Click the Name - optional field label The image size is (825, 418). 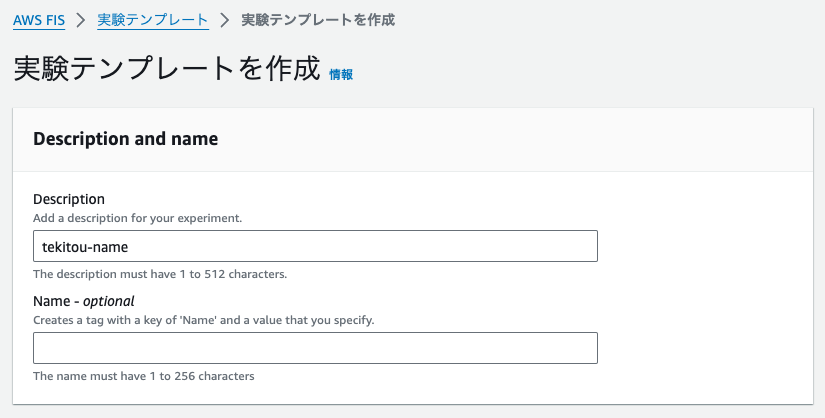coord(84,301)
